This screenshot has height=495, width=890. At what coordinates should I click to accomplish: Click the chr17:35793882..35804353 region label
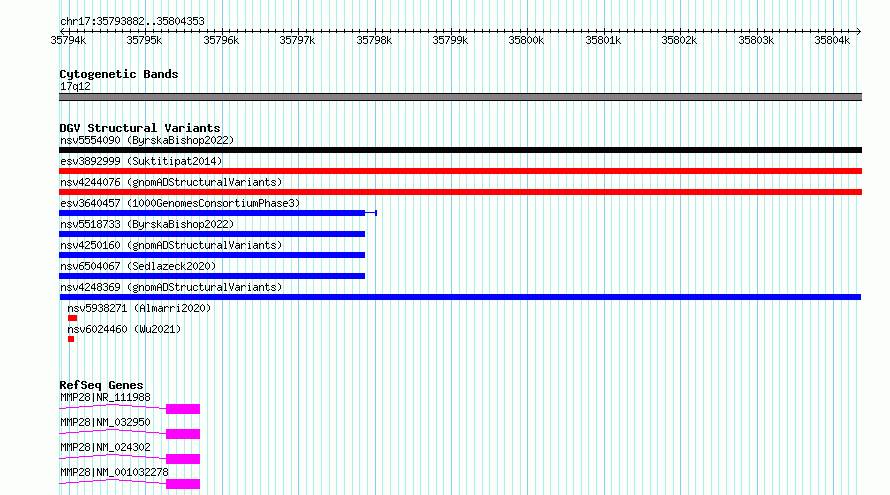coord(132,22)
